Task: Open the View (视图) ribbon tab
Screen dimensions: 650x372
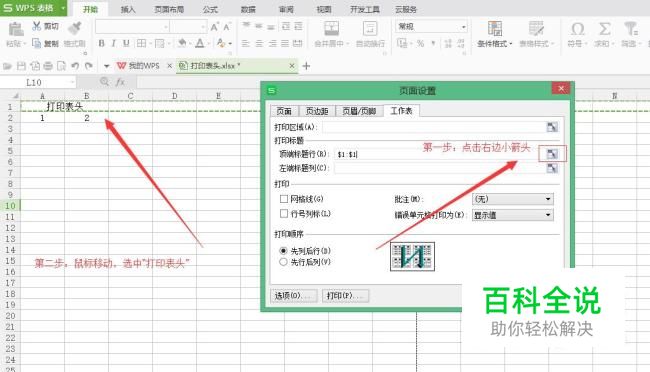Action: (324, 9)
